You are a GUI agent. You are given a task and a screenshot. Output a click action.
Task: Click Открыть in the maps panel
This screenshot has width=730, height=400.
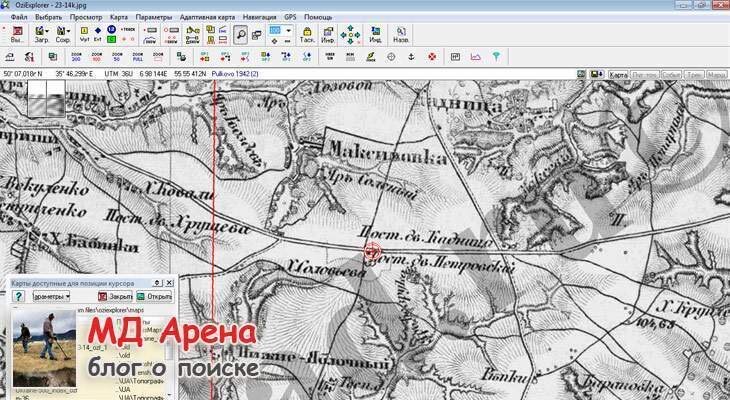click(154, 296)
